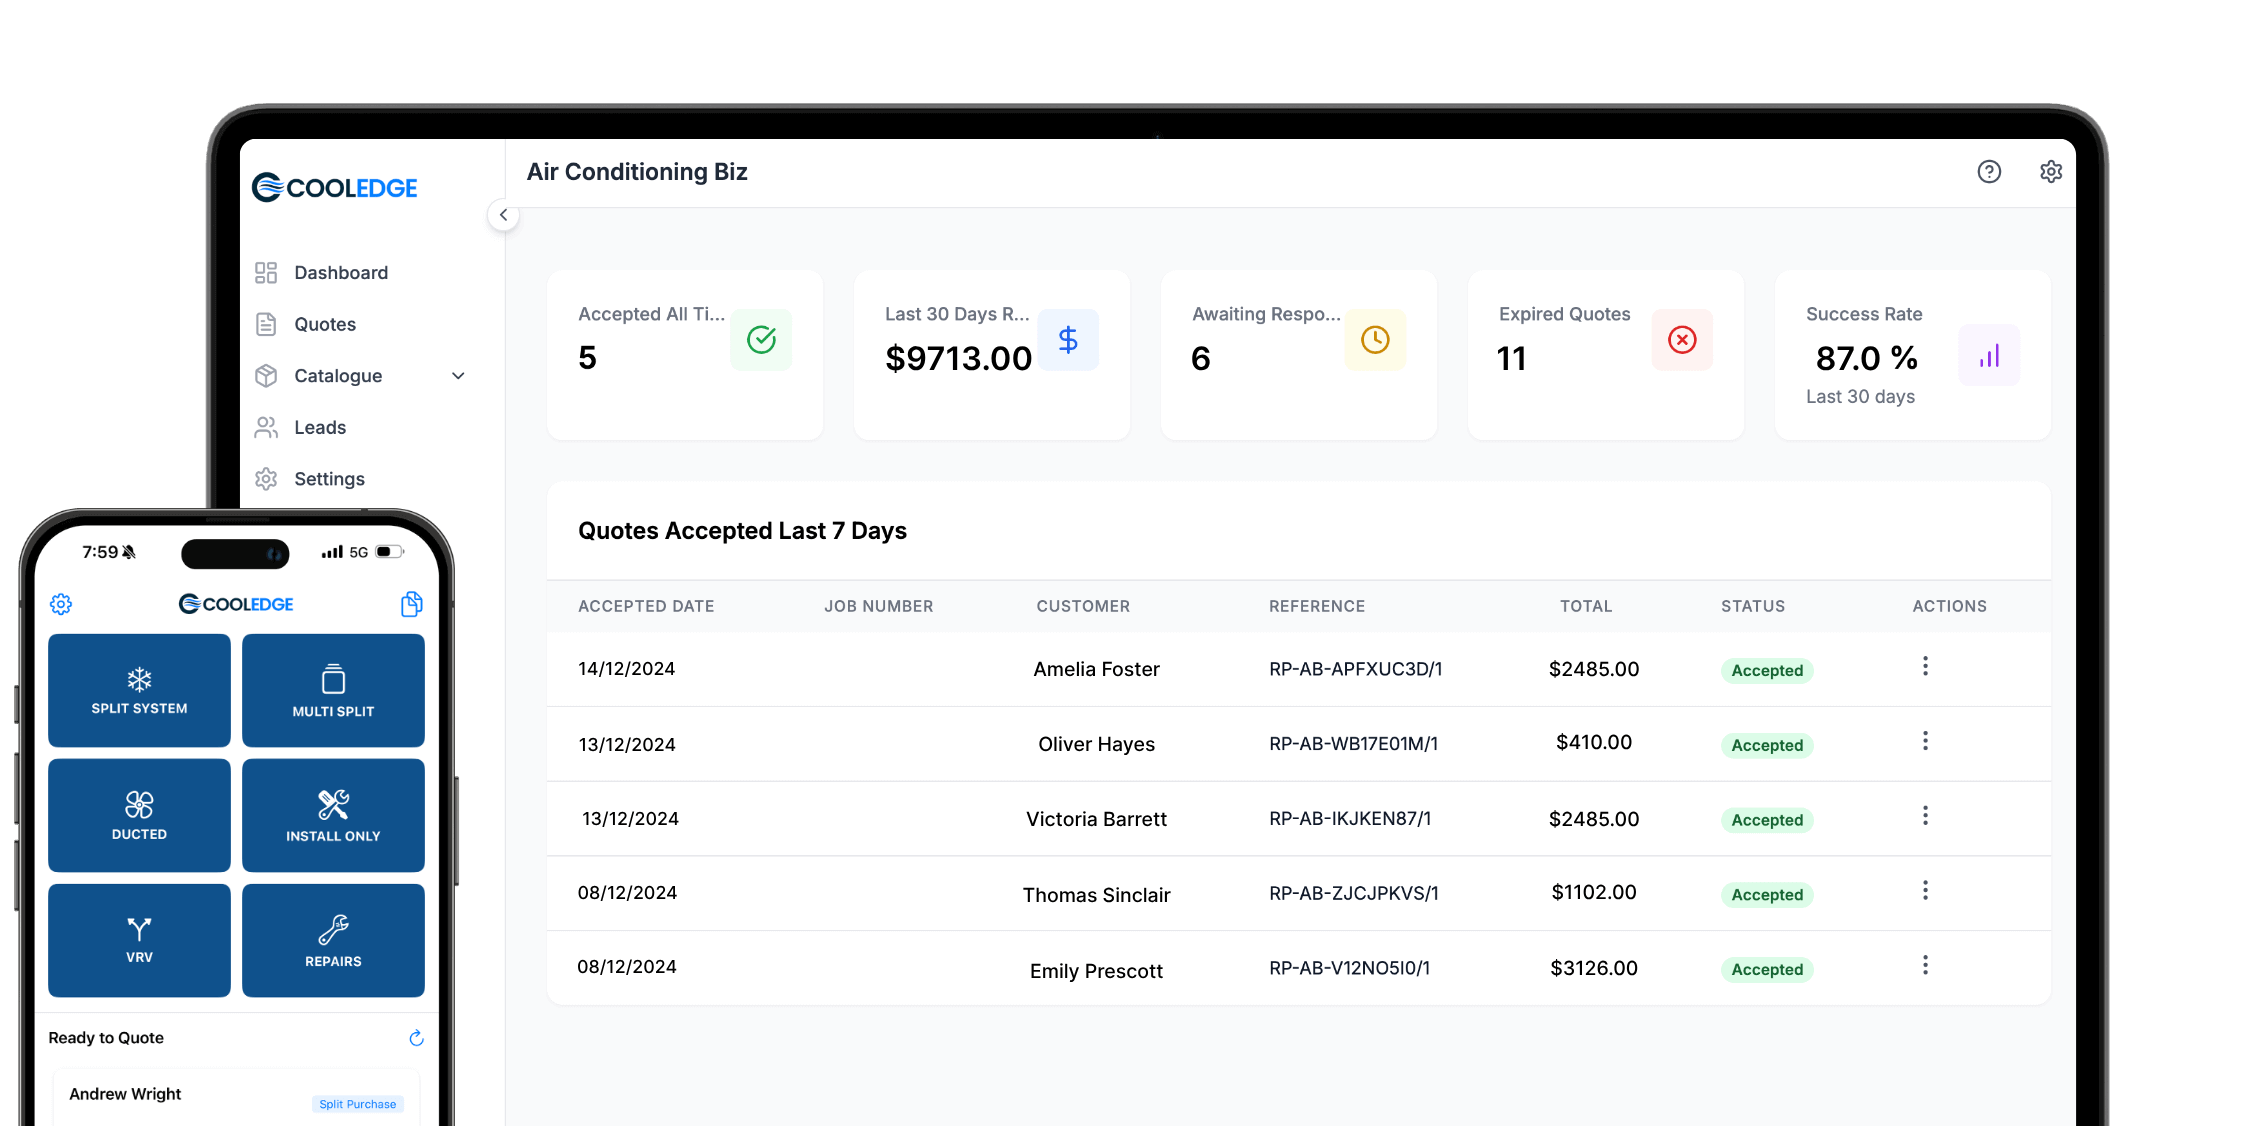The image size is (2268, 1126).
Task: Click the $9713.00 revenue value
Action: pyautogui.click(x=958, y=358)
